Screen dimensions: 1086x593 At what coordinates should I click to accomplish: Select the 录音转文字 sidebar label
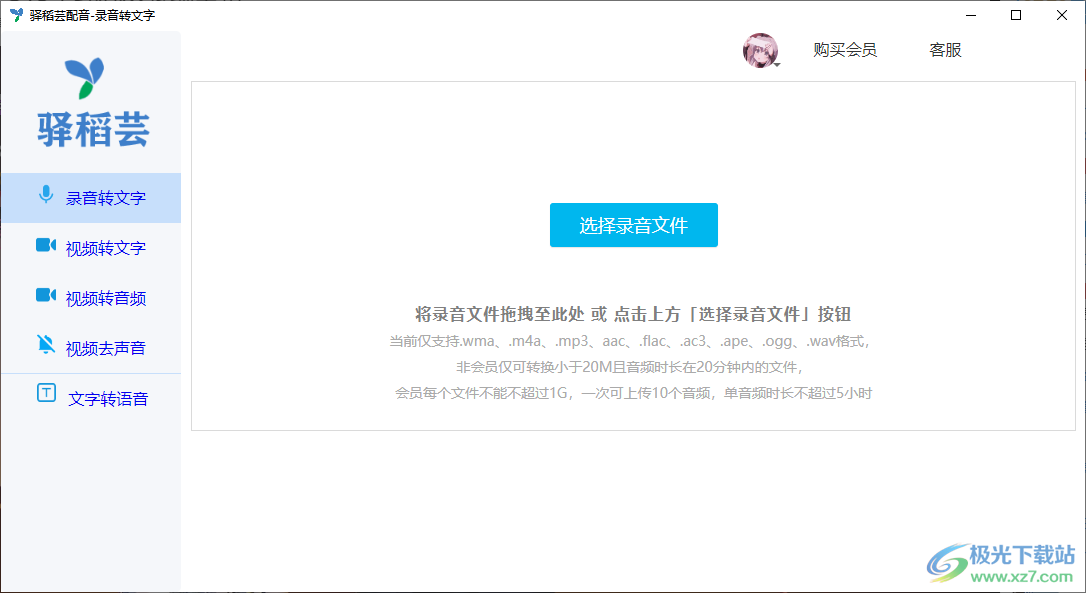tap(106, 198)
